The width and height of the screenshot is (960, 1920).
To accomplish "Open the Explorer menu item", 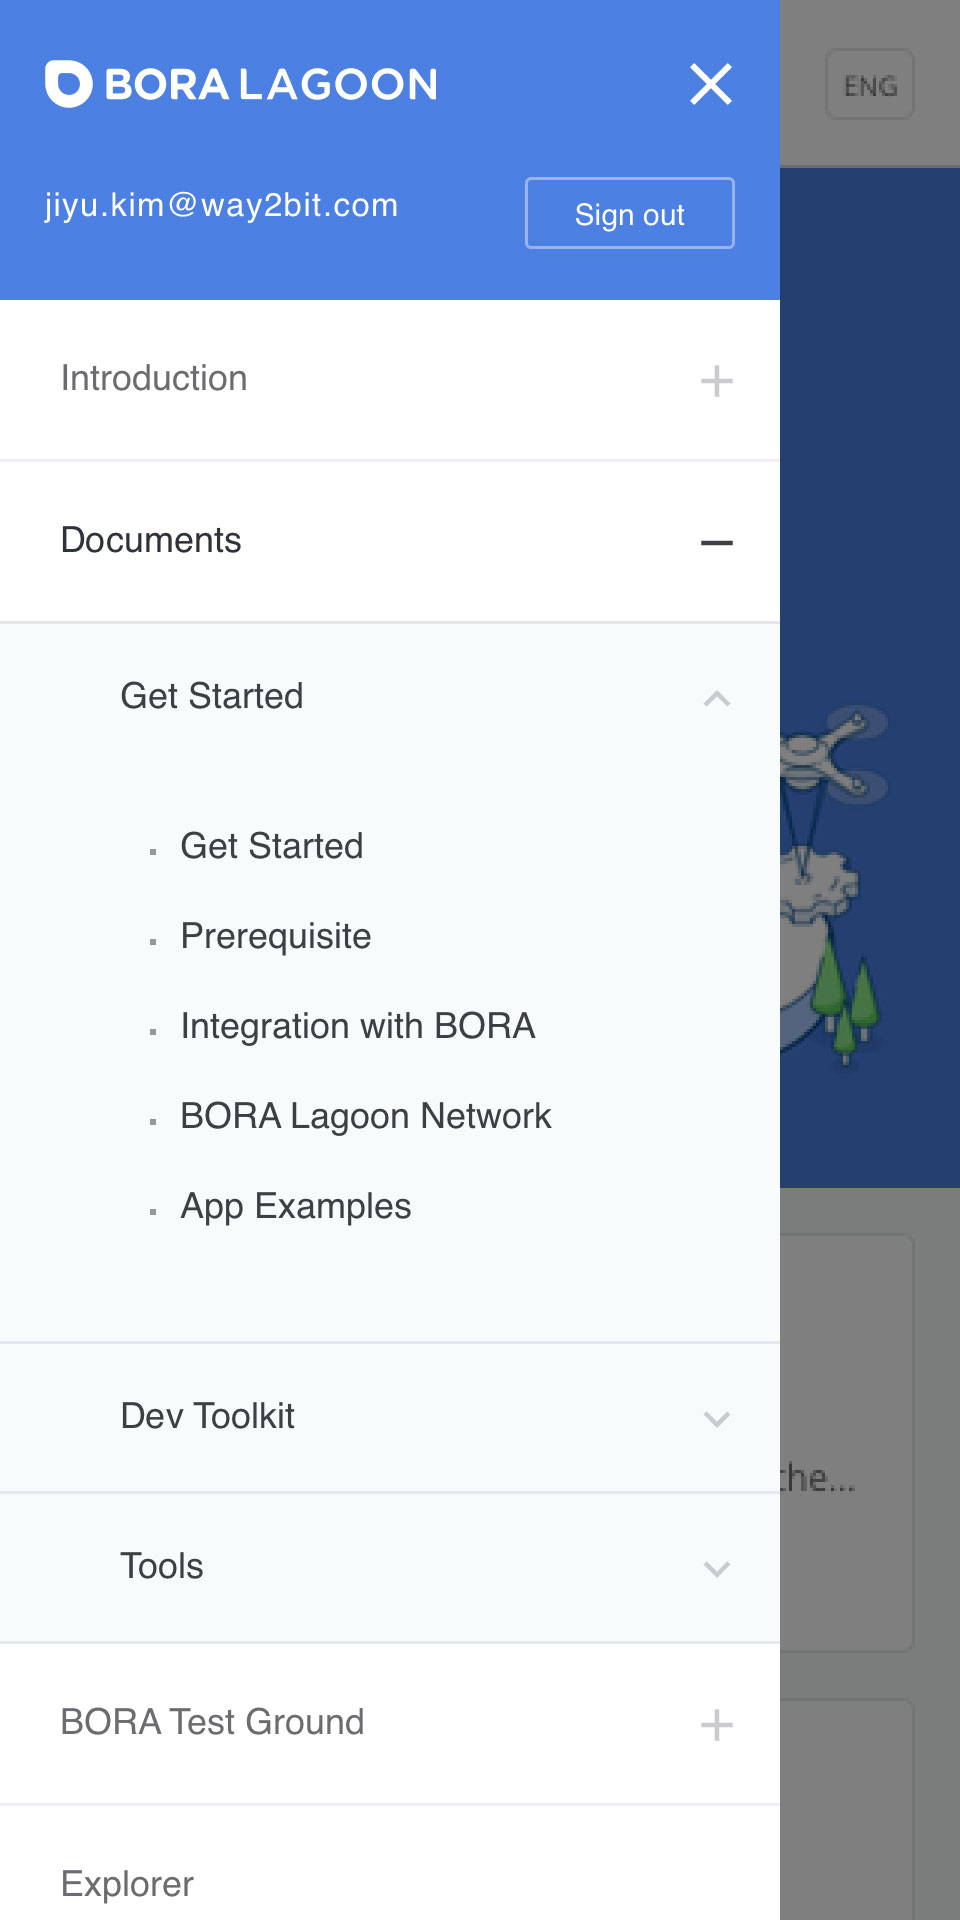I will click(127, 1884).
